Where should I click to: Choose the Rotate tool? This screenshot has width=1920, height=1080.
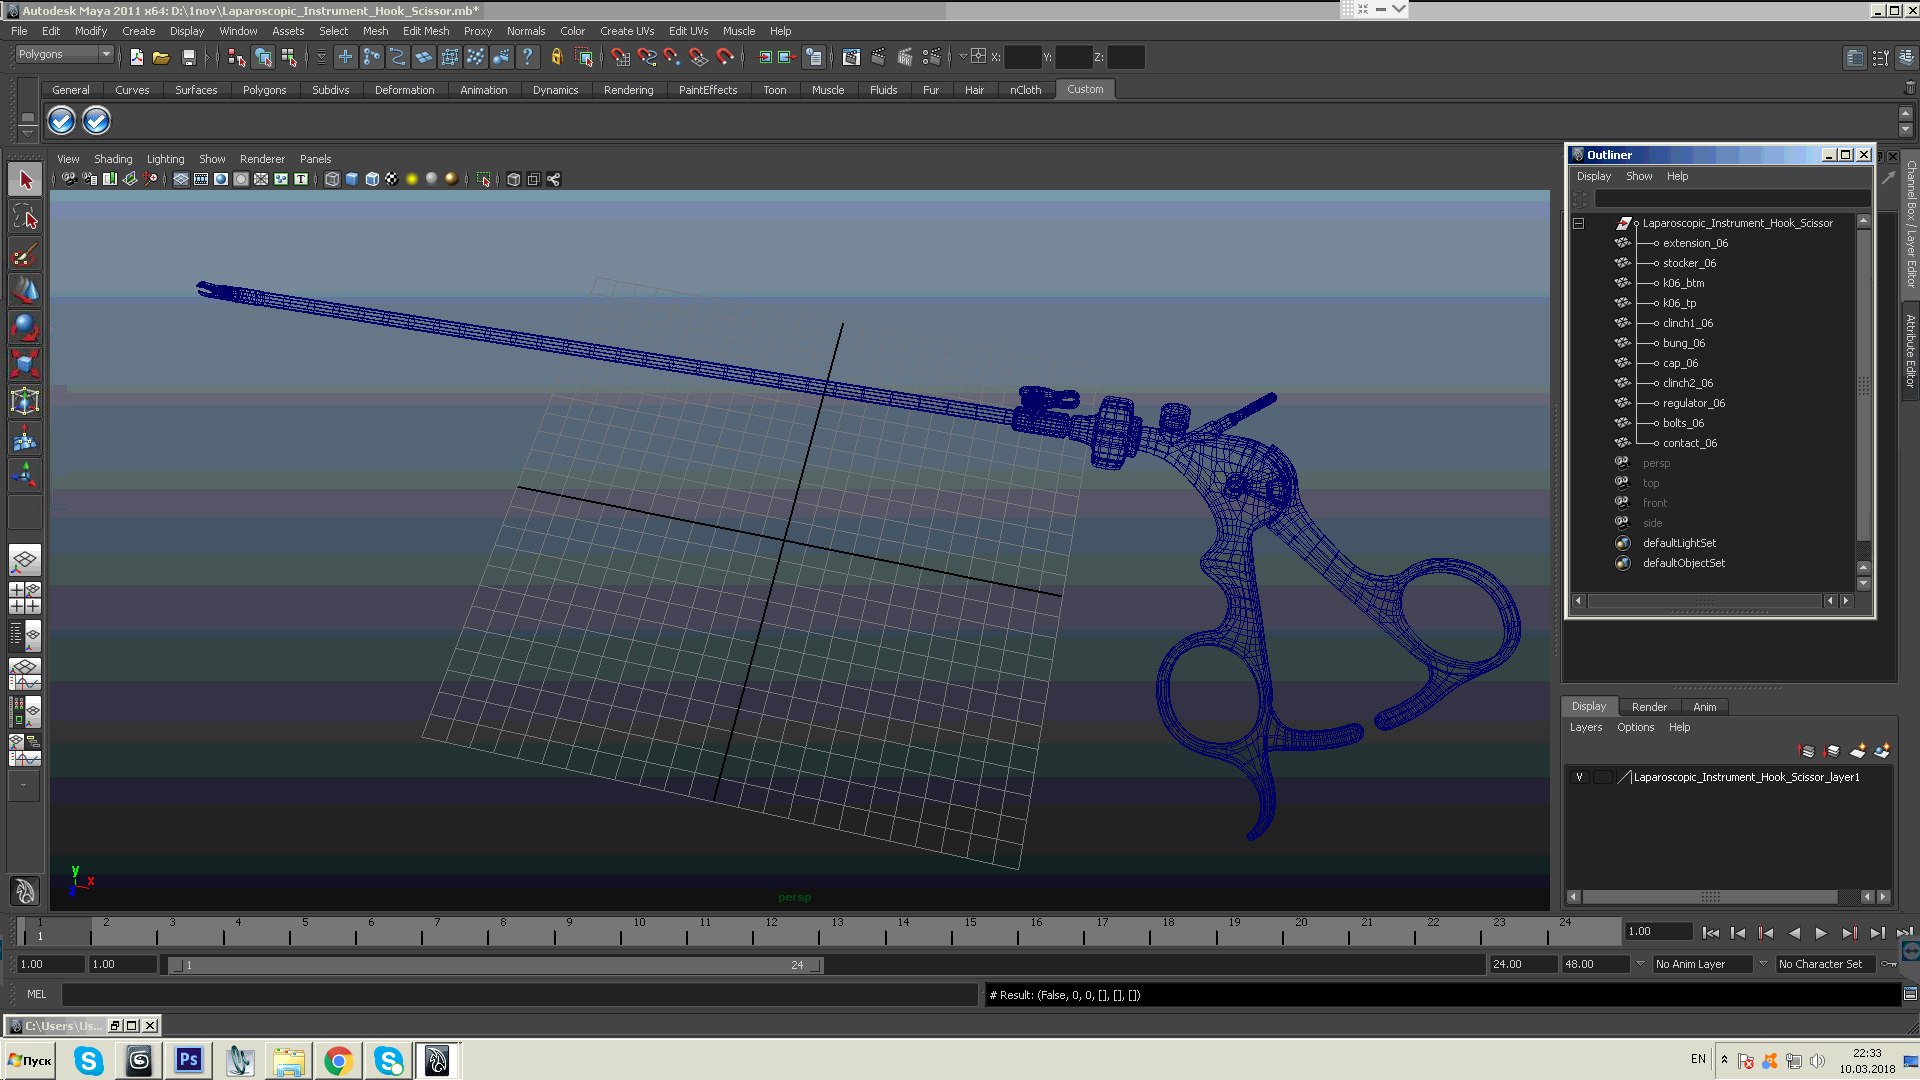[25, 327]
